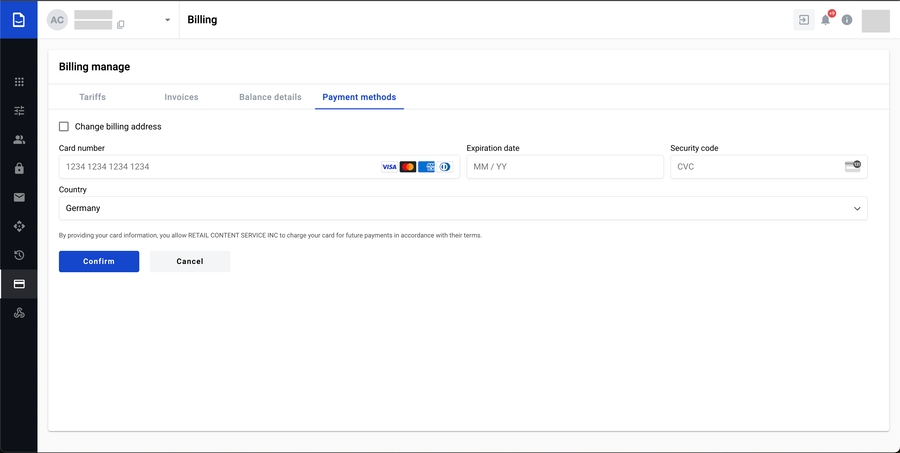Click the app logo in top-left corner
This screenshot has width=900, height=453.
tap(18, 20)
